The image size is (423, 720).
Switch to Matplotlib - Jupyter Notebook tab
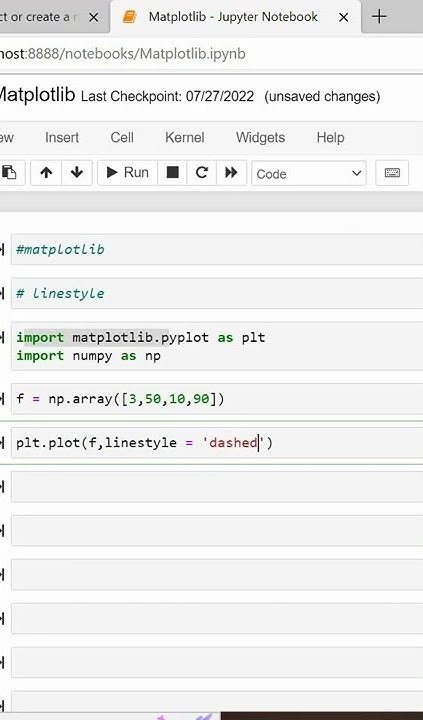(x=233, y=17)
